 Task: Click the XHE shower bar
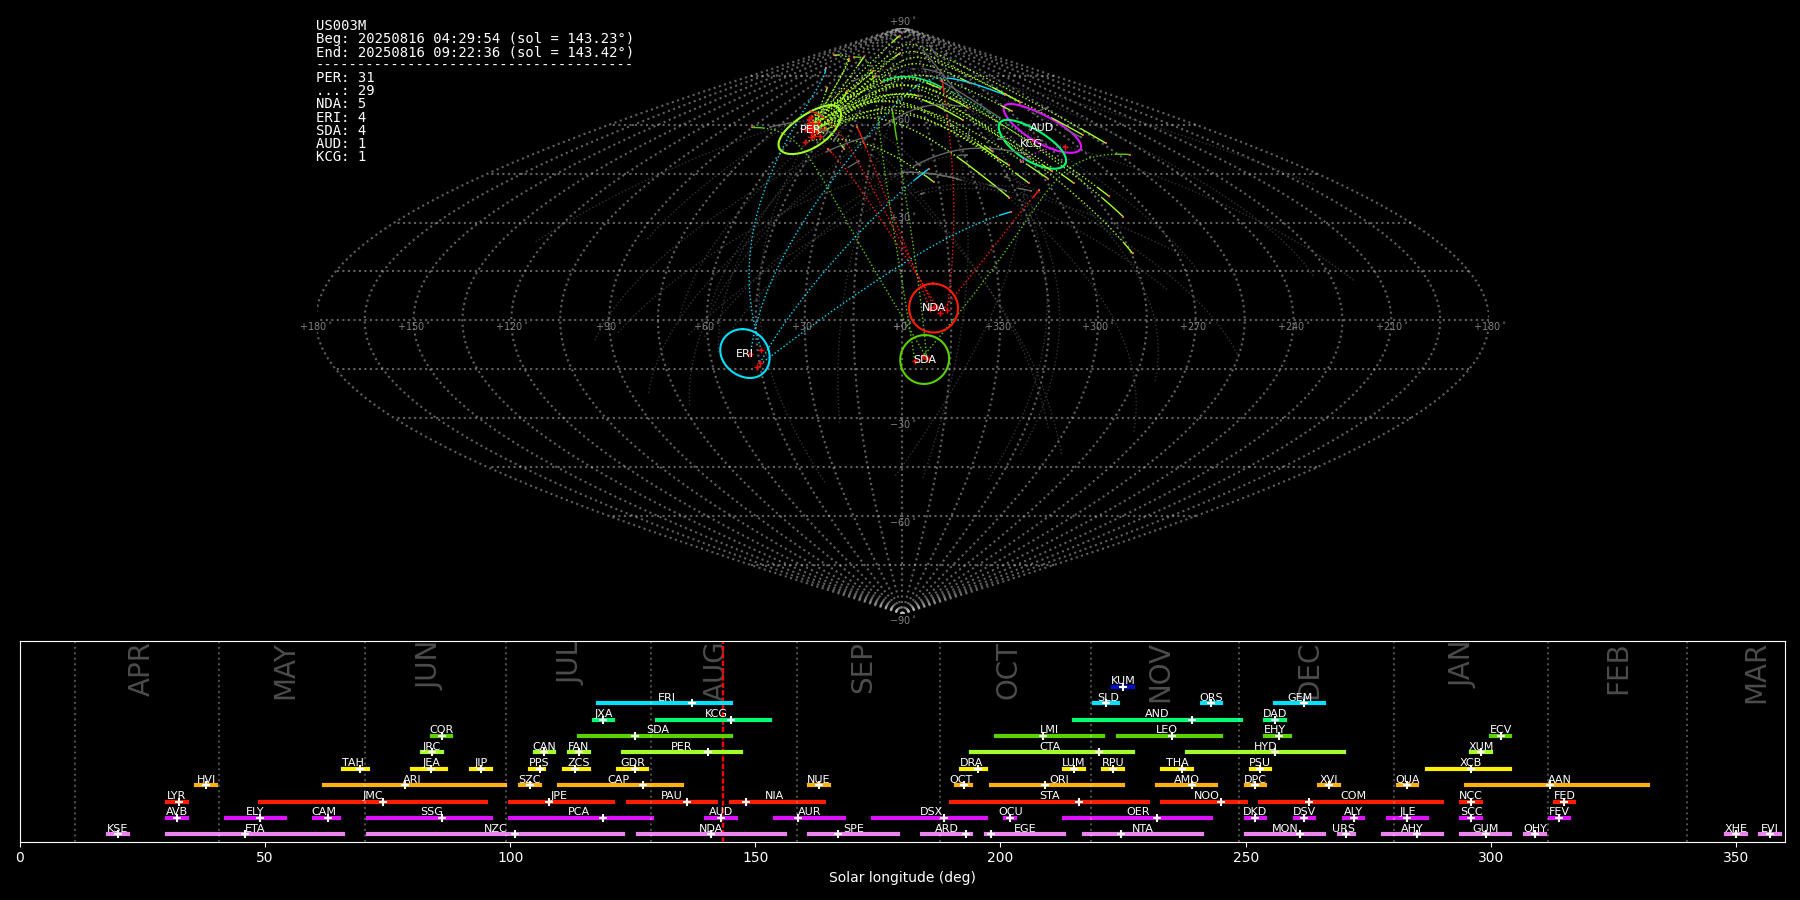(x=1736, y=834)
